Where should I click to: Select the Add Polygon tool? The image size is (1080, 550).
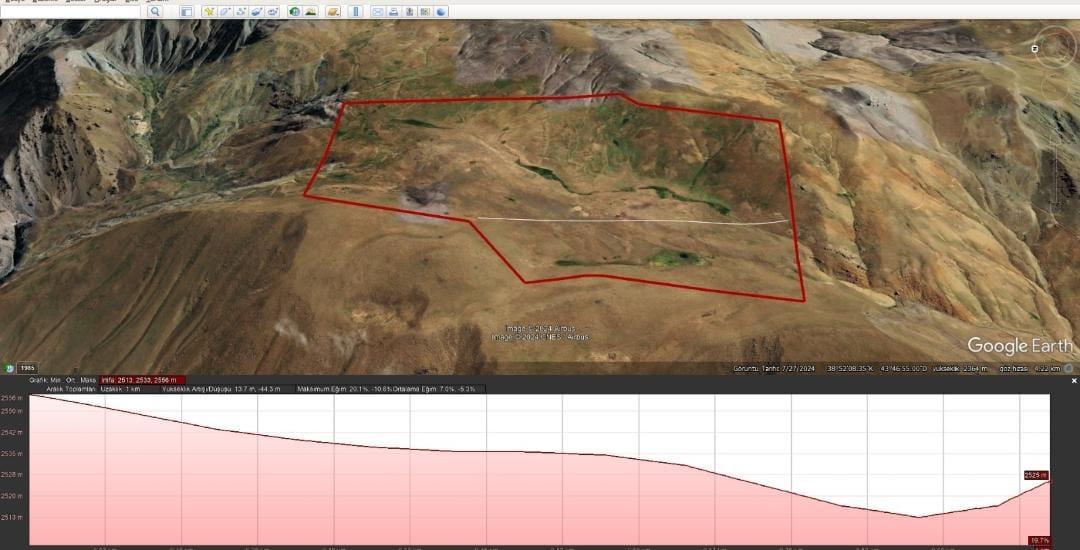coord(225,12)
